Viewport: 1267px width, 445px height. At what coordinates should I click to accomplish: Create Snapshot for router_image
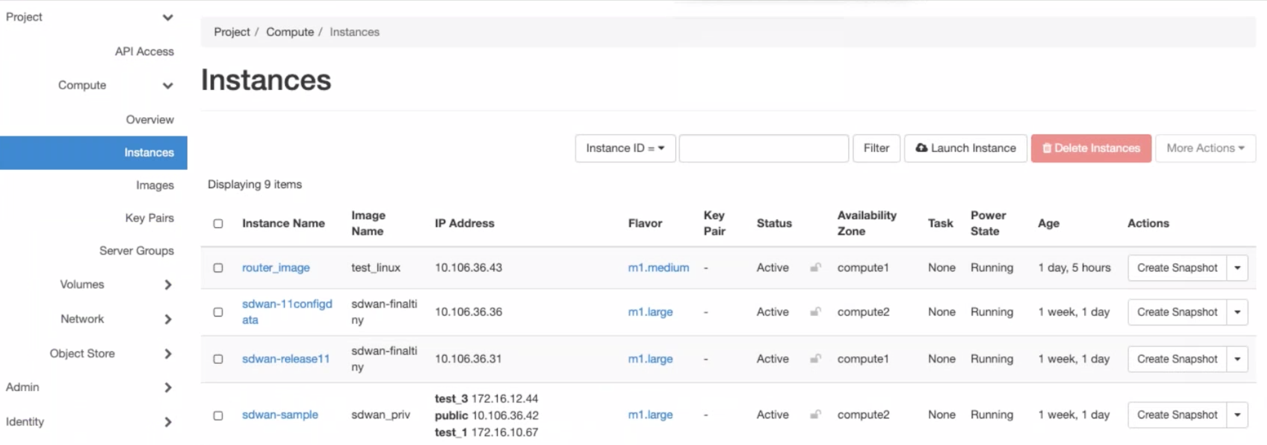click(x=1177, y=268)
